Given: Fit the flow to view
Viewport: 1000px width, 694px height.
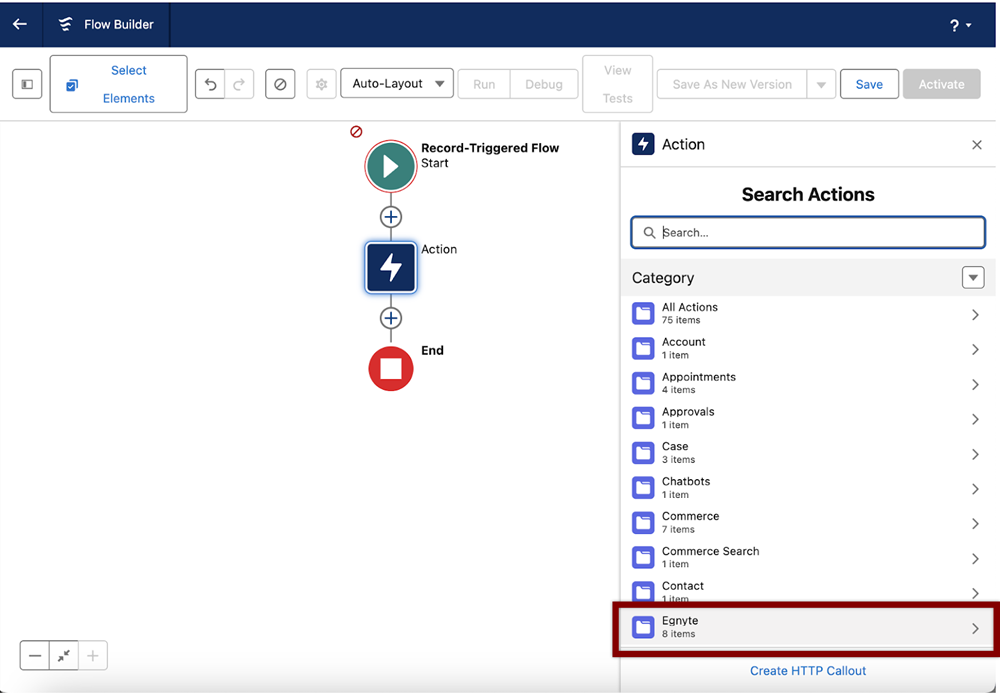Looking at the screenshot, I should tap(64, 656).
